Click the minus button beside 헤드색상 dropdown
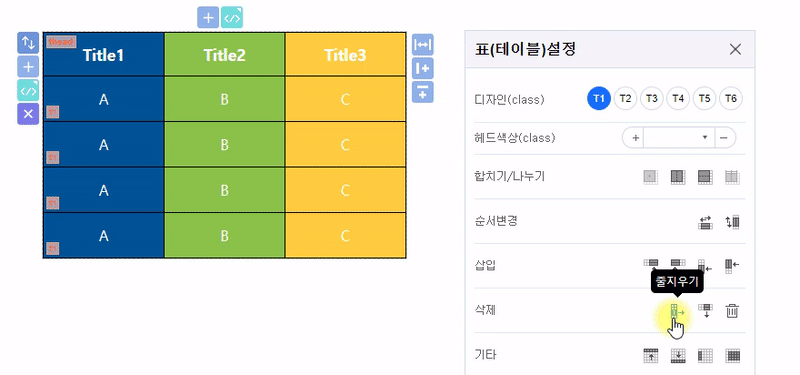 click(x=724, y=138)
